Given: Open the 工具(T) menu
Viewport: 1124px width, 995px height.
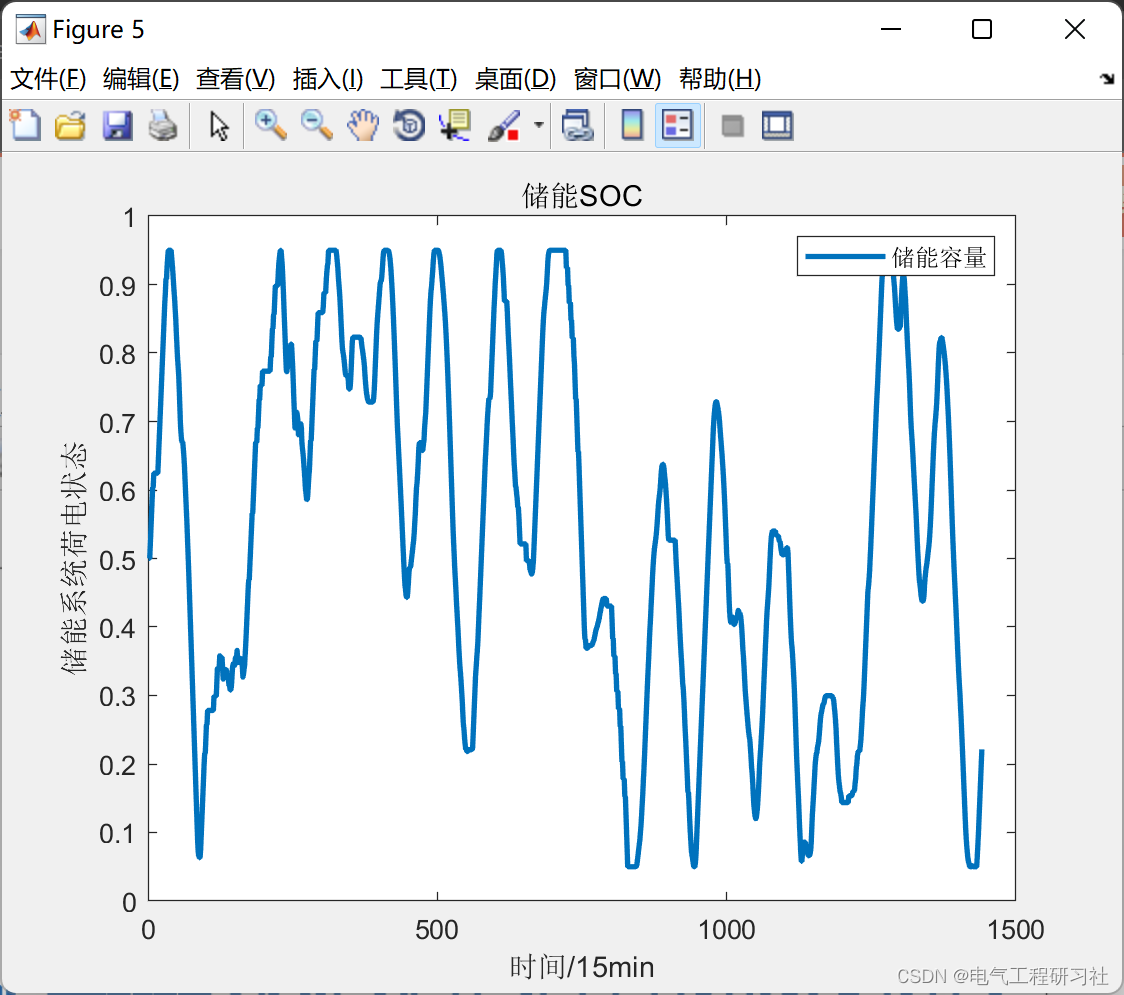Looking at the screenshot, I should pyautogui.click(x=419, y=79).
